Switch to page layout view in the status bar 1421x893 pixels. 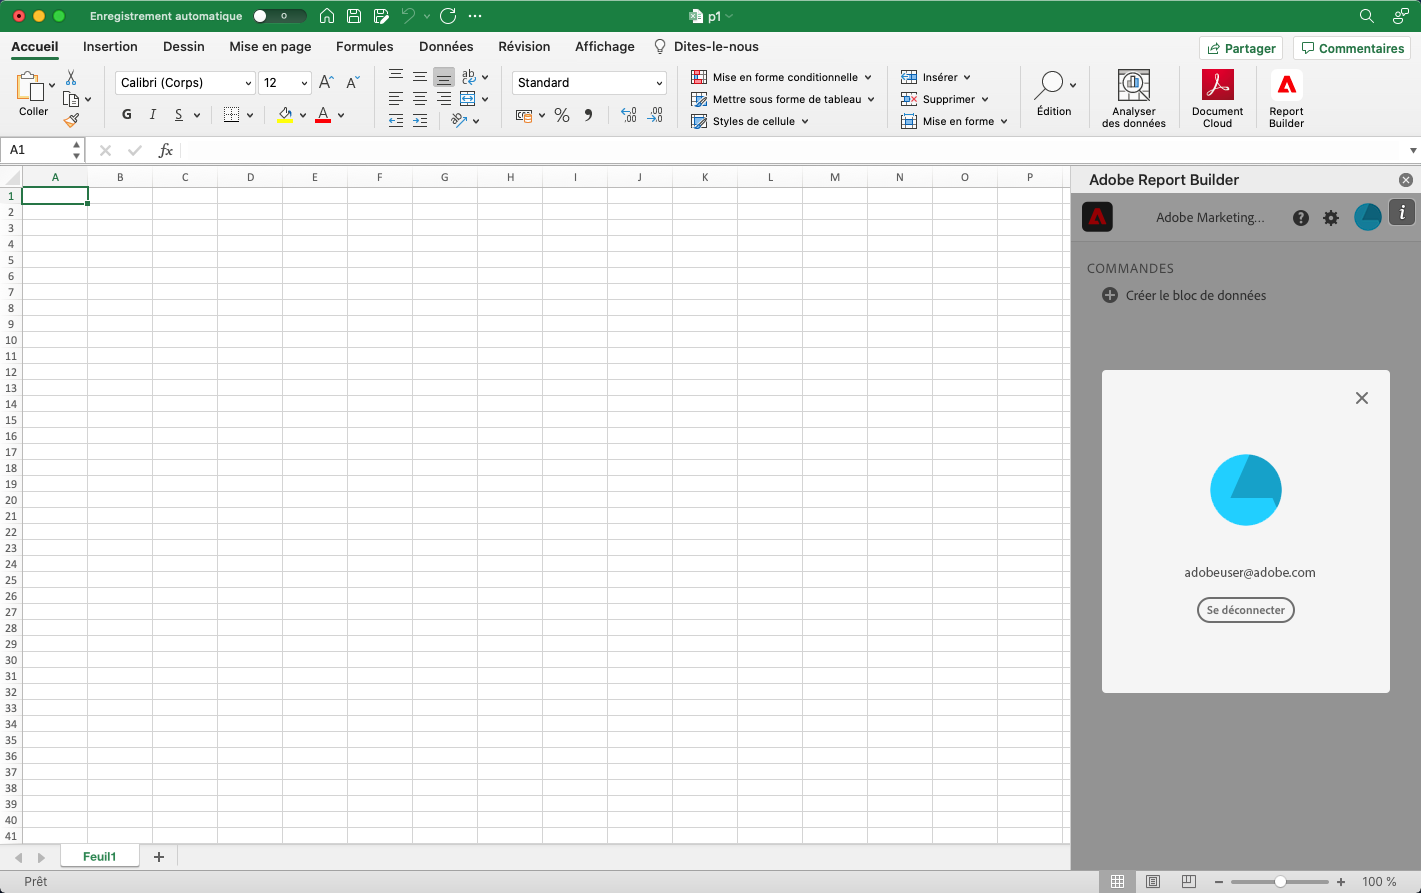pos(1153,882)
